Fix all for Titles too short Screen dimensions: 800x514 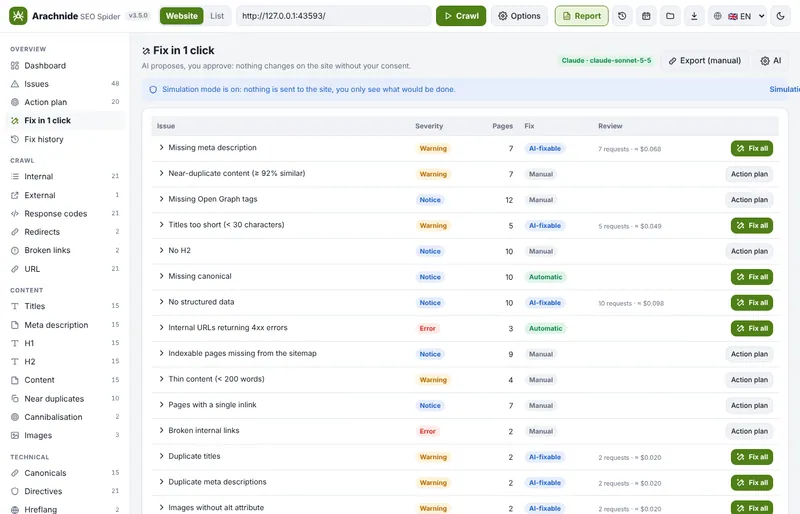pyautogui.click(x=752, y=226)
